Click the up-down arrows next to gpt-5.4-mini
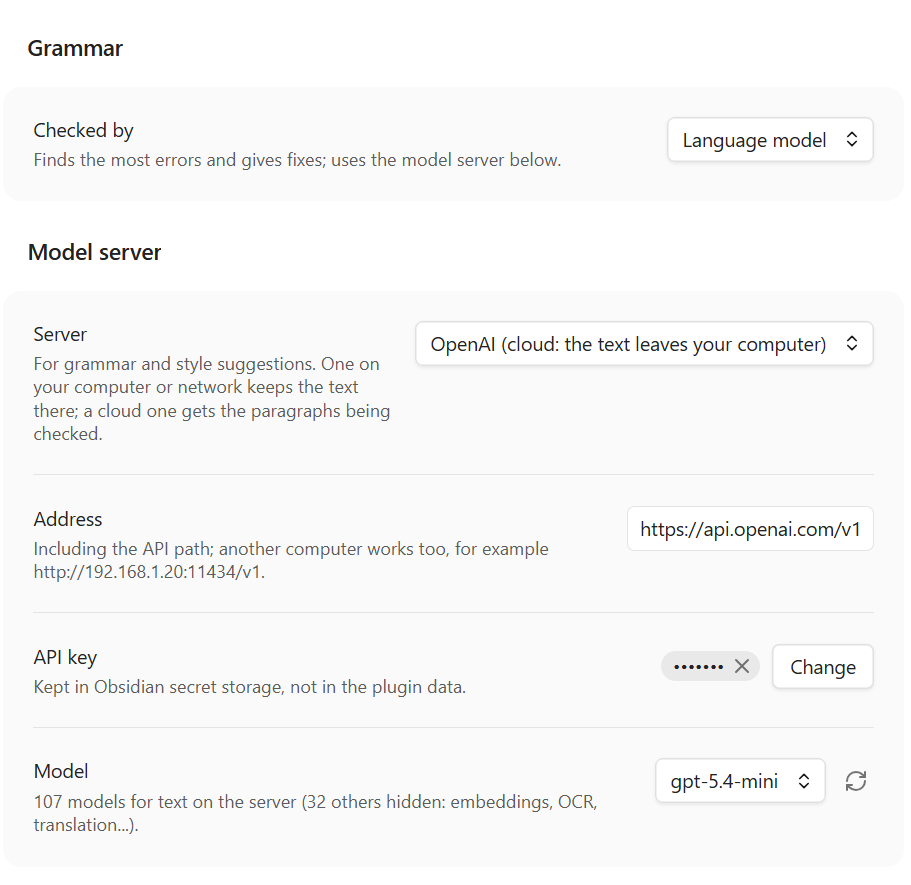 tap(804, 781)
